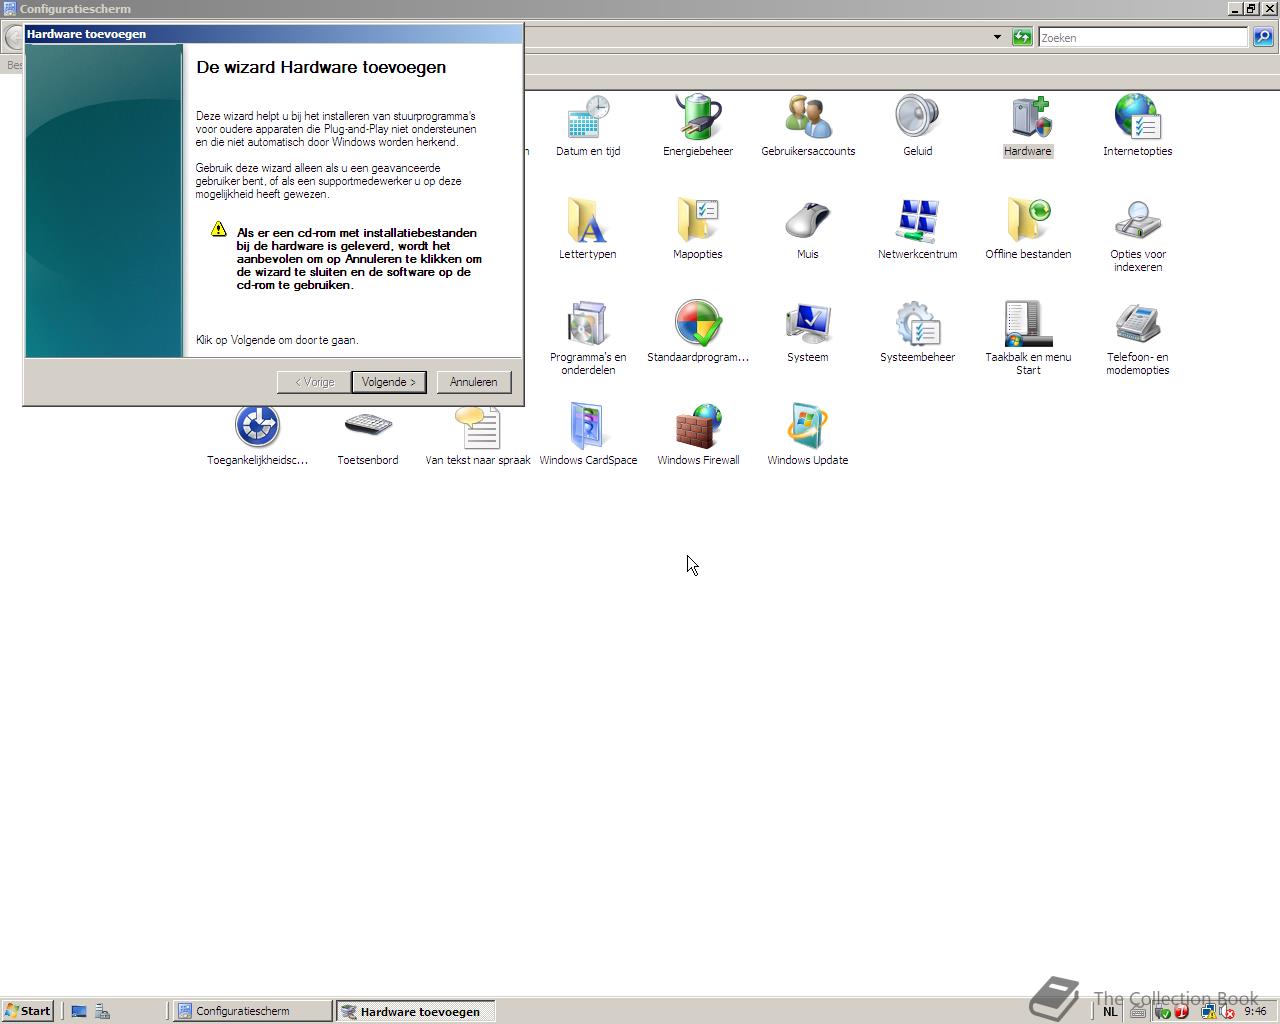1280x1024 pixels.
Task: Open Systeembeheer administrative tools
Action: 917,332
